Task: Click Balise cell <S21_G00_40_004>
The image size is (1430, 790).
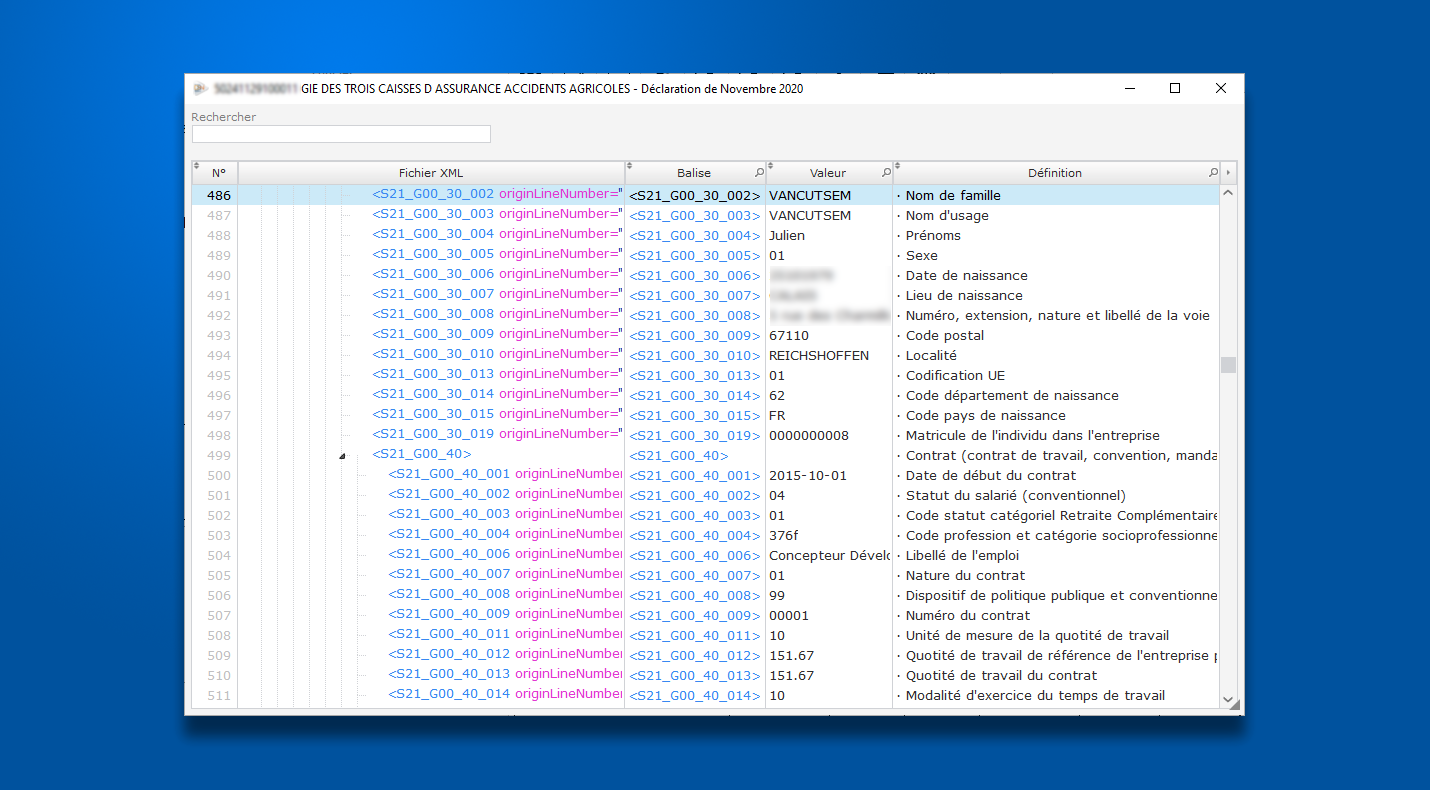Action: [695, 536]
